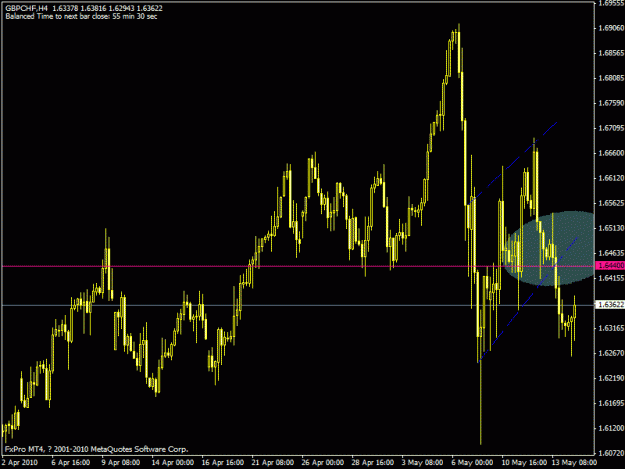Click the '3 May 08:00' time axis label
The width and height of the screenshot is (625, 469).
click(423, 463)
